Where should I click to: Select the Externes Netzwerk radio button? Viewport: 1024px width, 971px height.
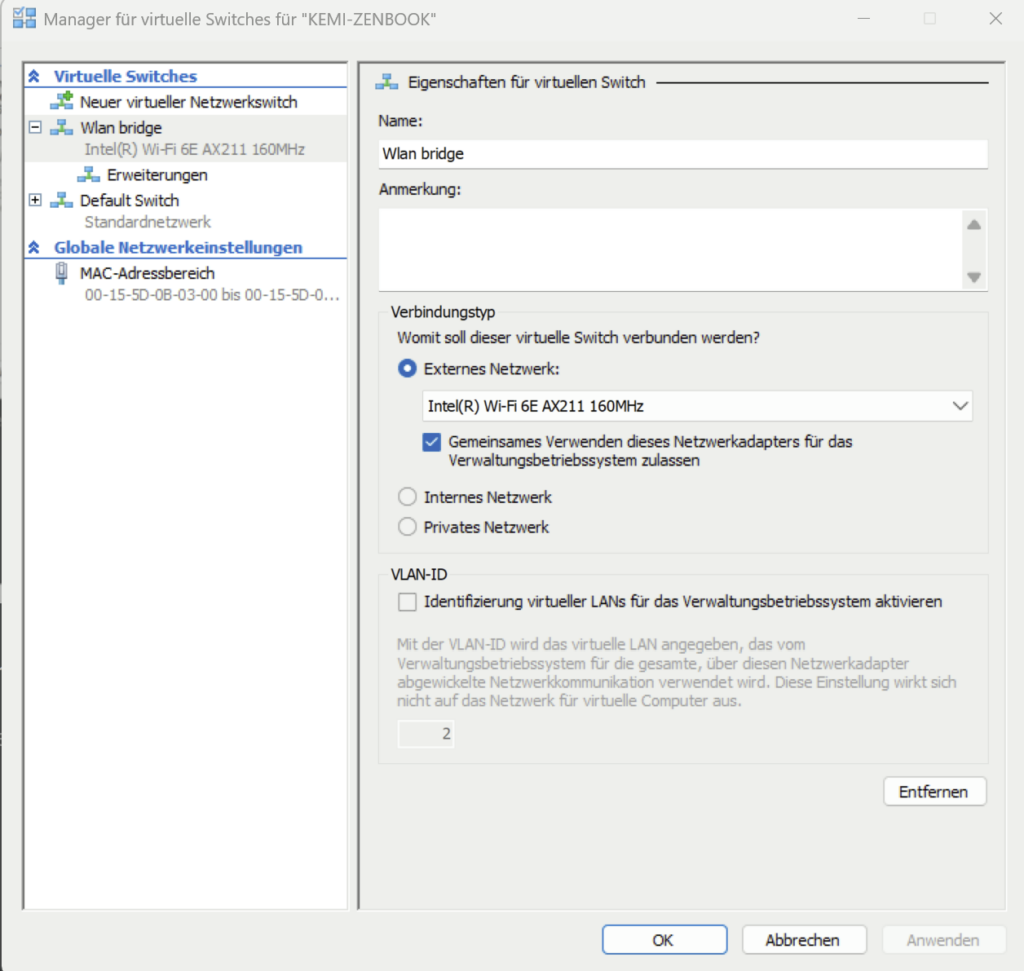point(408,368)
